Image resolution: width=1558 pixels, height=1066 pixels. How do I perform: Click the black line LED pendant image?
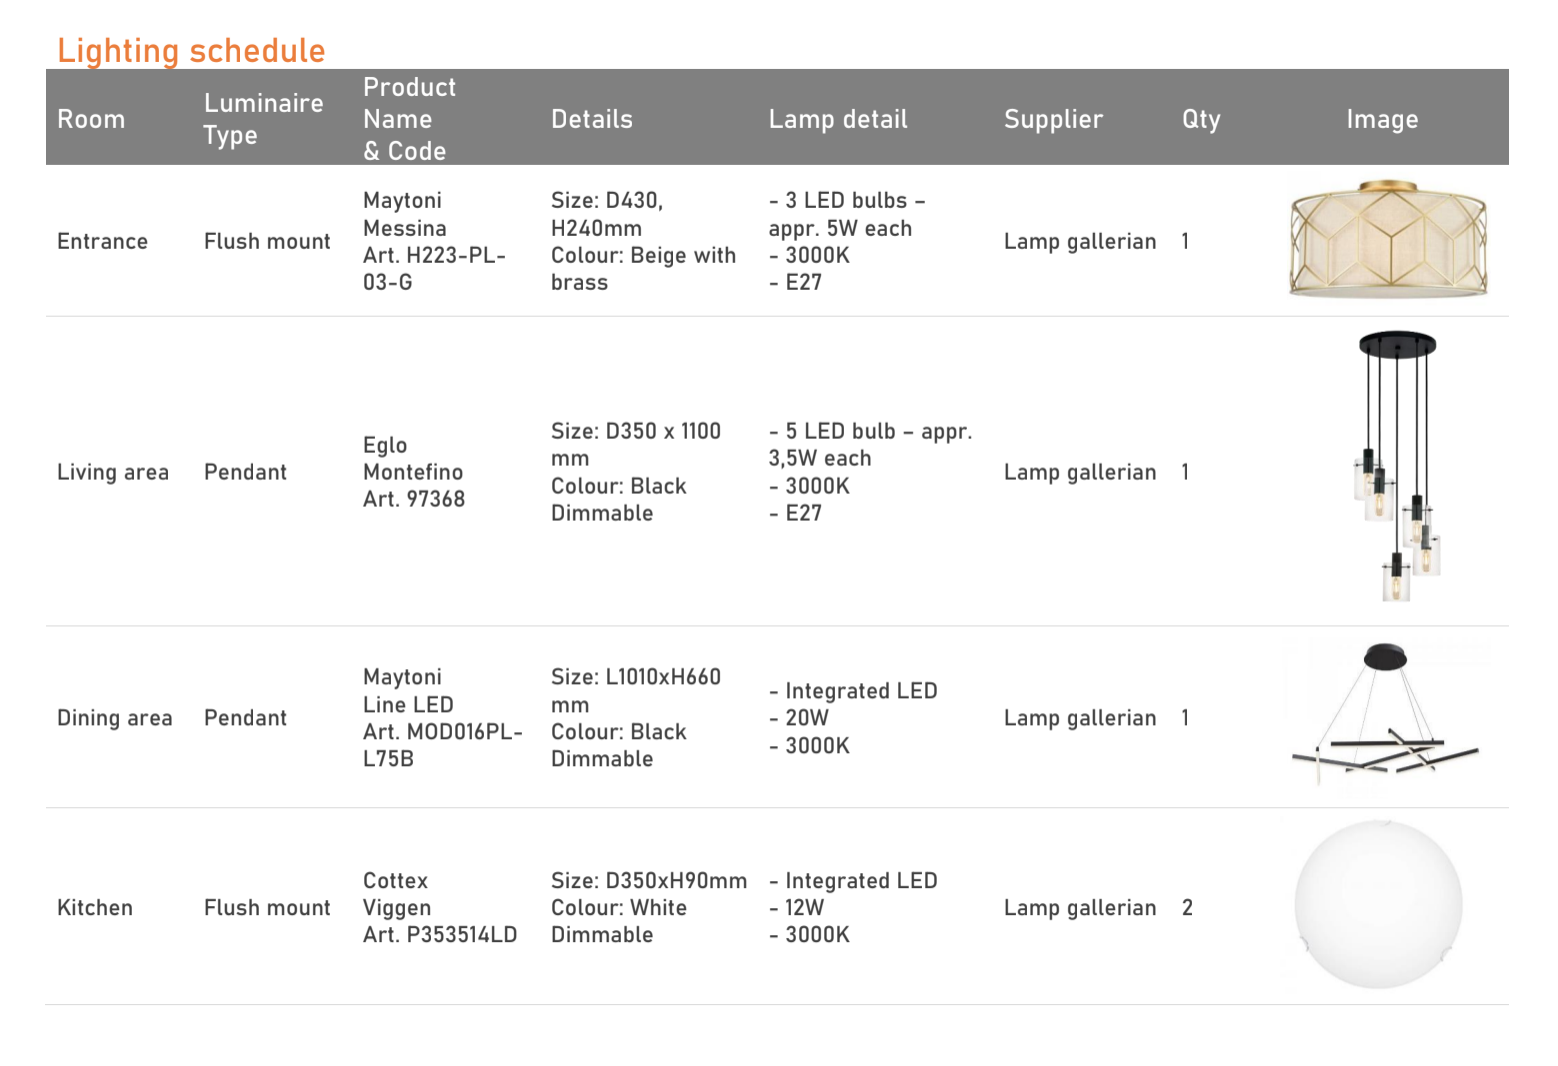coord(1386,713)
